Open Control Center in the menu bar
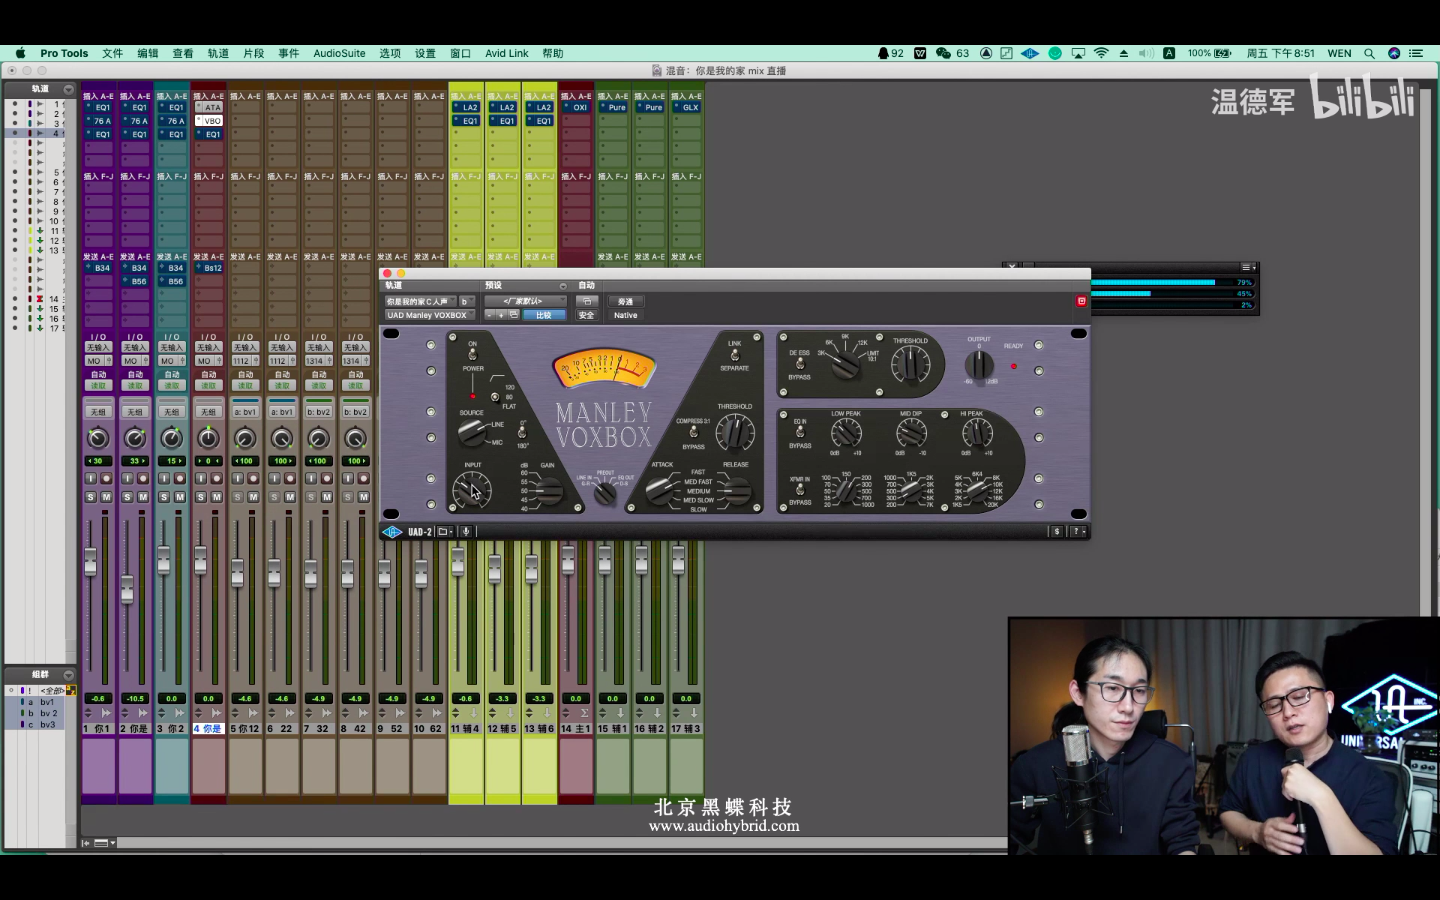Image resolution: width=1440 pixels, height=900 pixels. tap(1415, 53)
